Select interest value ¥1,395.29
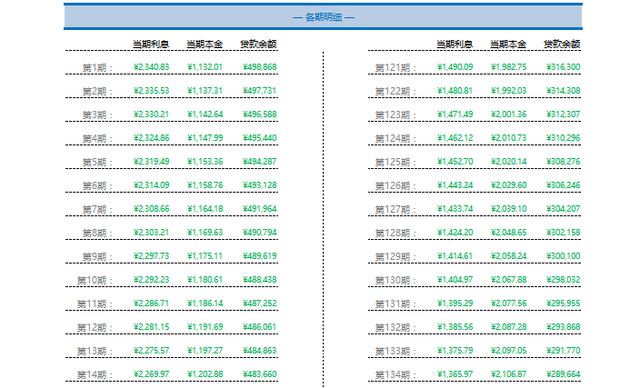The image size is (640, 388). point(455,304)
